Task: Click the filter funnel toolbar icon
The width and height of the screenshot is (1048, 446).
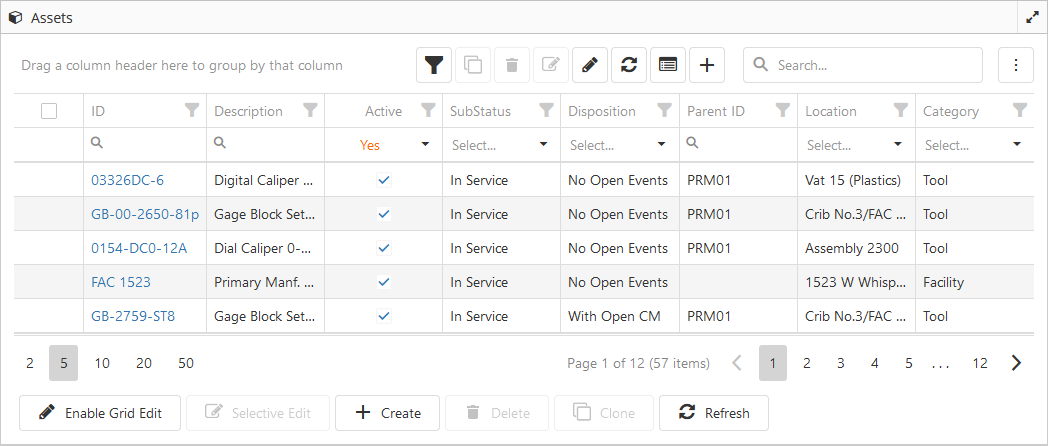Action: click(434, 65)
